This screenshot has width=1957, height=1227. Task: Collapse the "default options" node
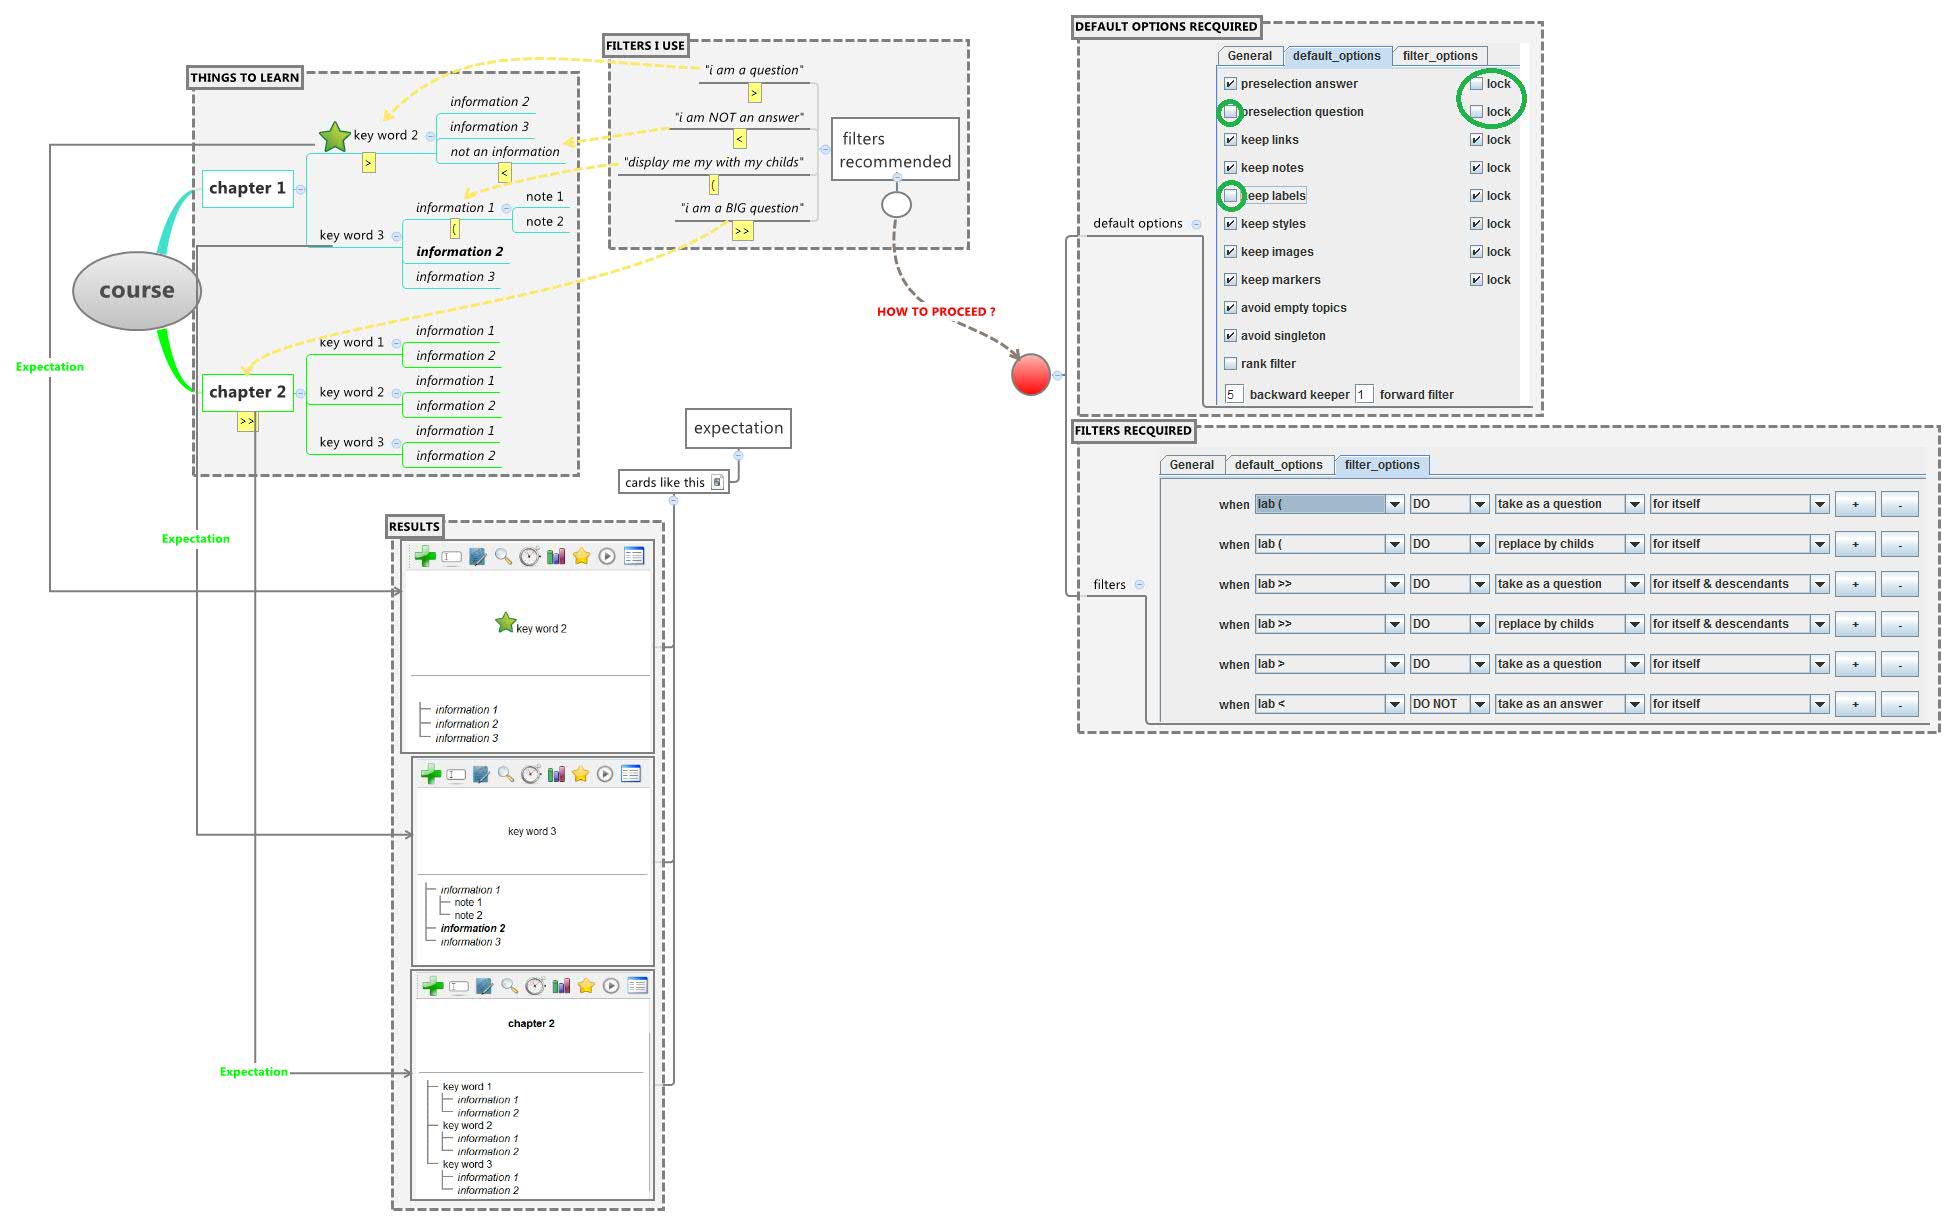click(1196, 224)
